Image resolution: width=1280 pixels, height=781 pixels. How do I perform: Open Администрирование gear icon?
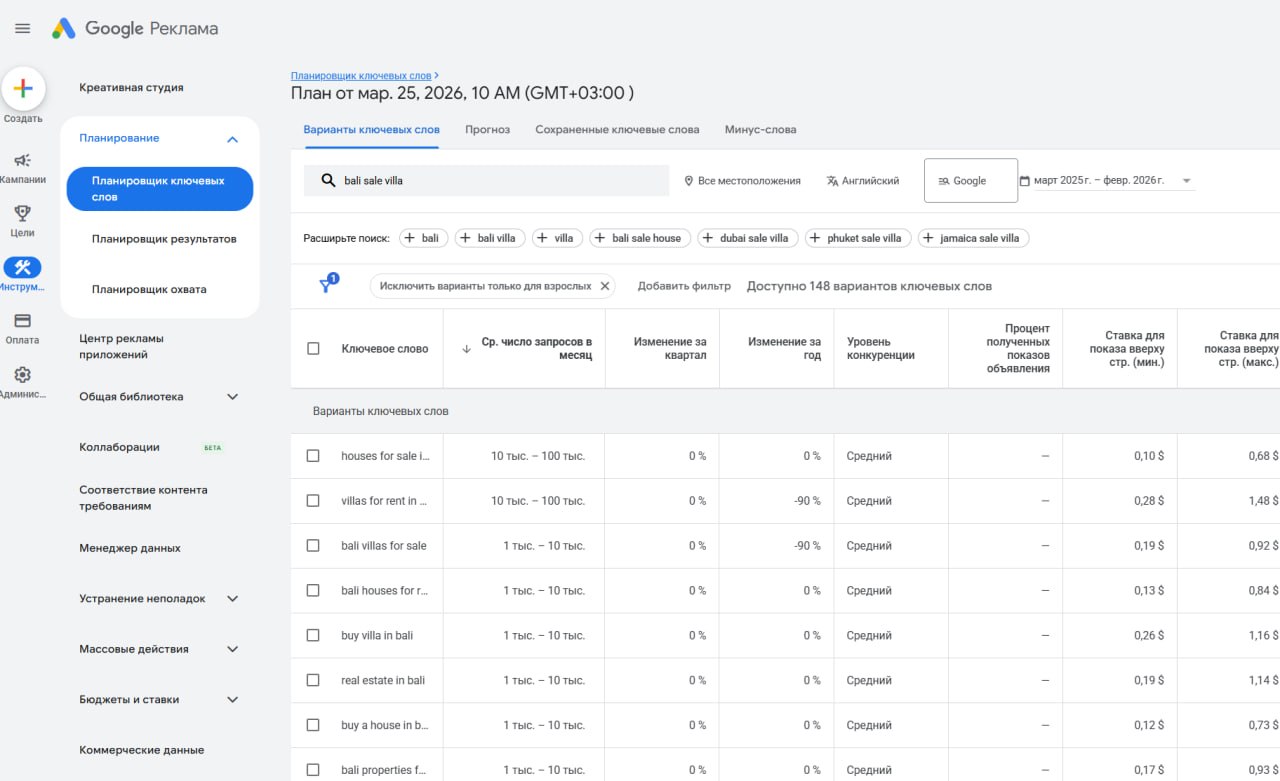tap(22, 375)
